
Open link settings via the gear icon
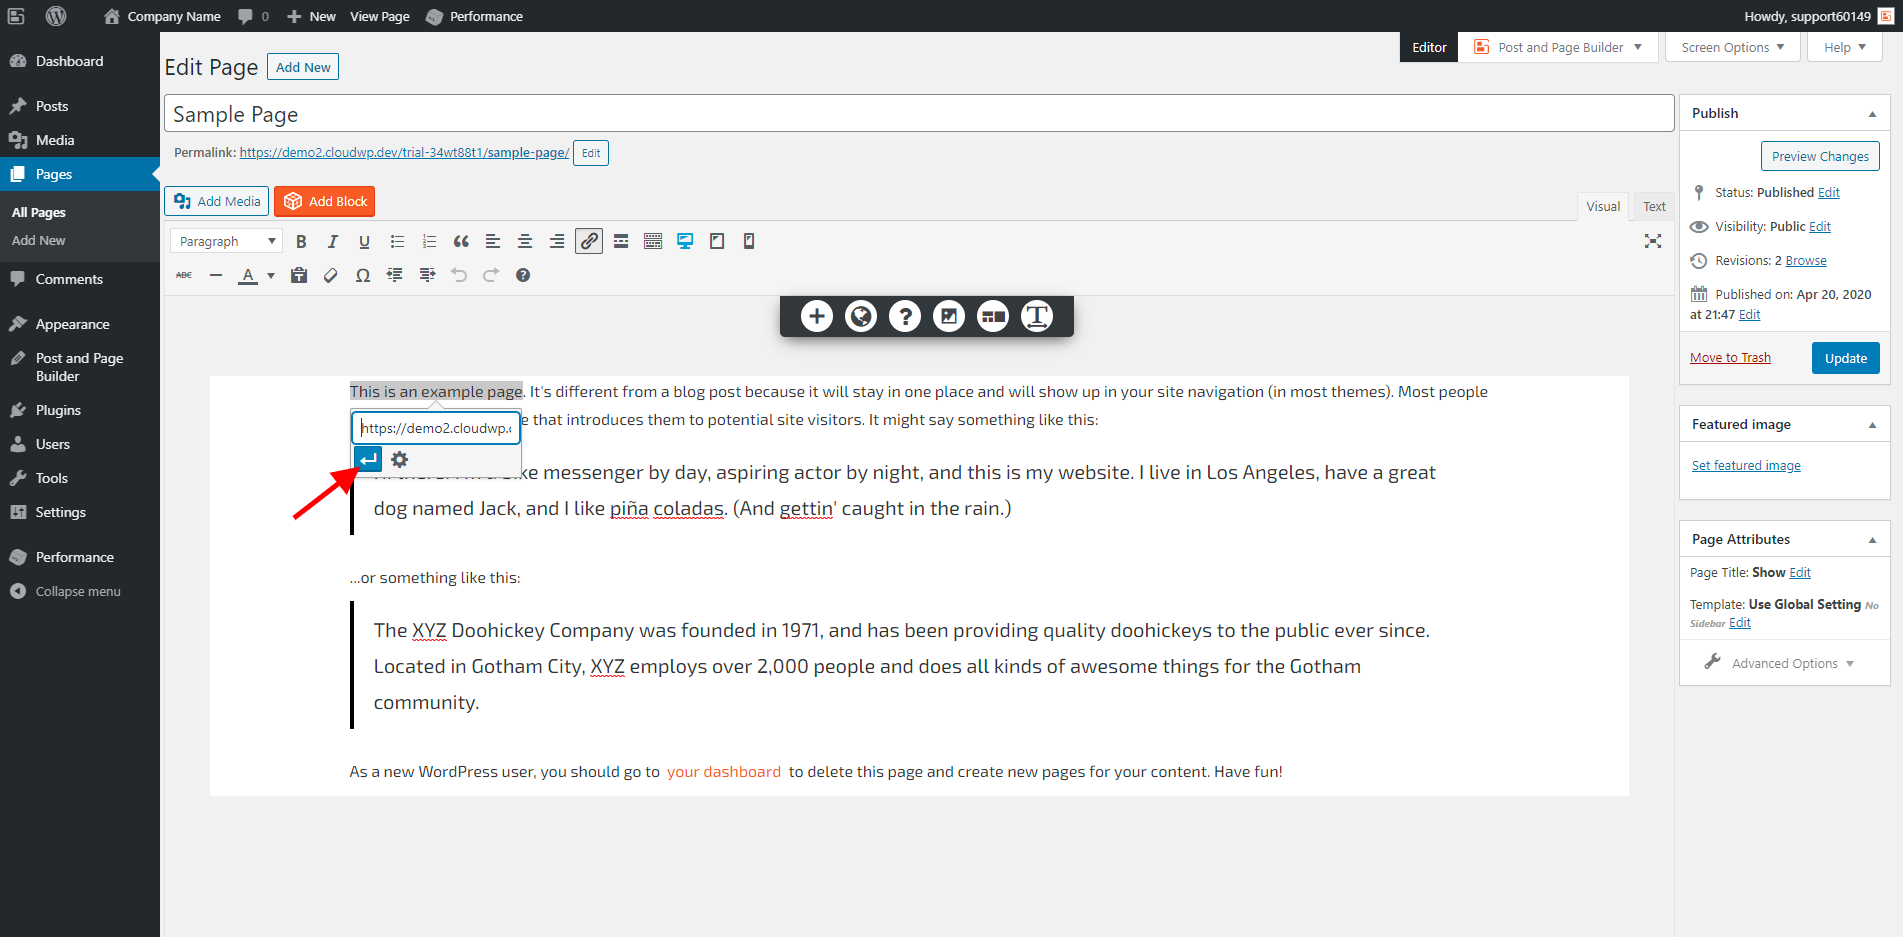point(400,459)
